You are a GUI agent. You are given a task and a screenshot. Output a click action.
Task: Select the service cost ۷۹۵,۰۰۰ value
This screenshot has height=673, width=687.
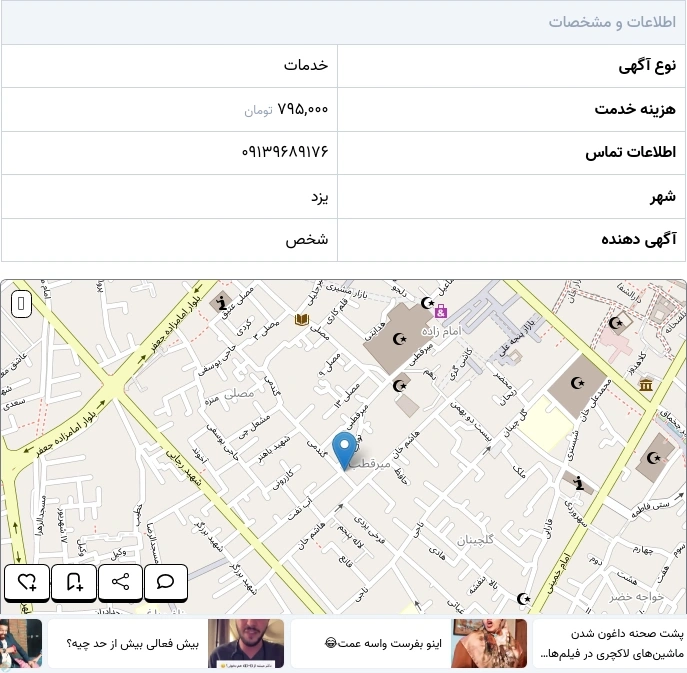pos(303,109)
